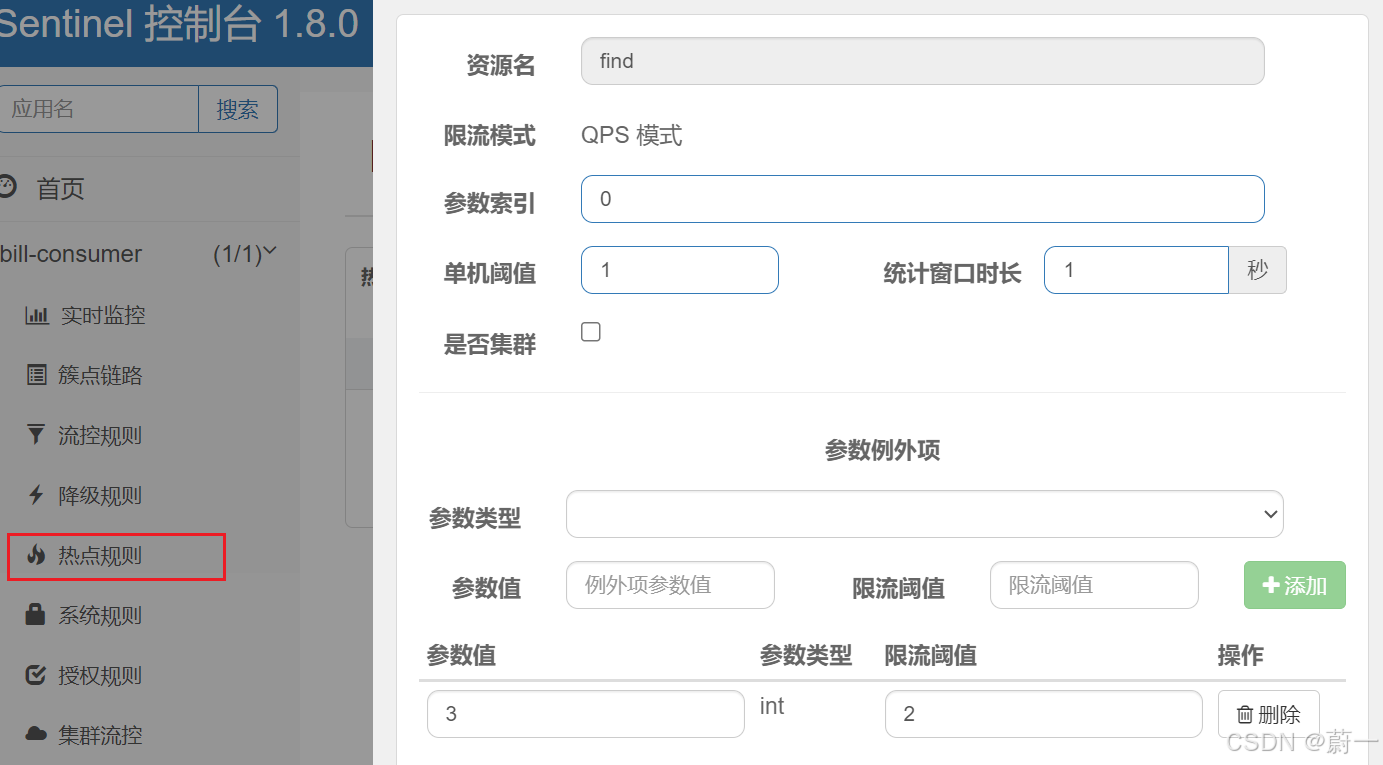The height and width of the screenshot is (765, 1383).
Task: Click the row's 参数值 field showing 3
Action: pyautogui.click(x=586, y=714)
